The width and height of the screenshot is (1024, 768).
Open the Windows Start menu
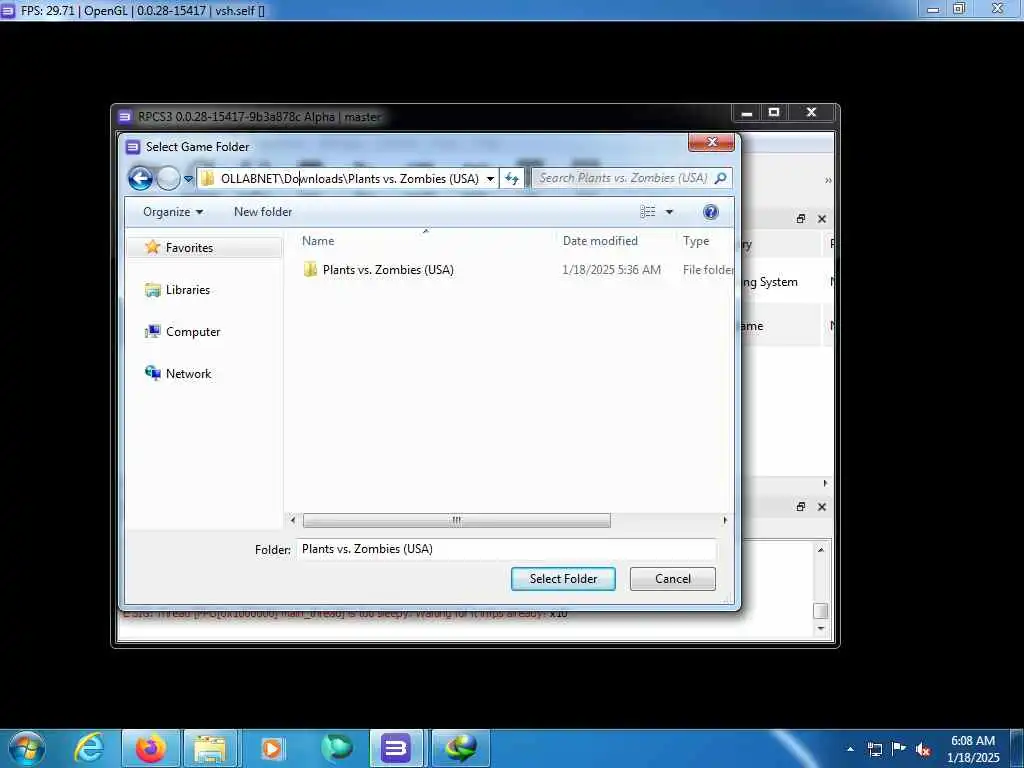coord(27,748)
